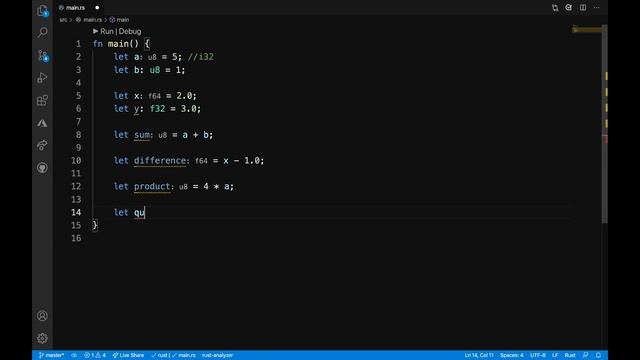Click the circular-arrow icon in the editor toolbar
This screenshot has width=640, height=360.
569,8
